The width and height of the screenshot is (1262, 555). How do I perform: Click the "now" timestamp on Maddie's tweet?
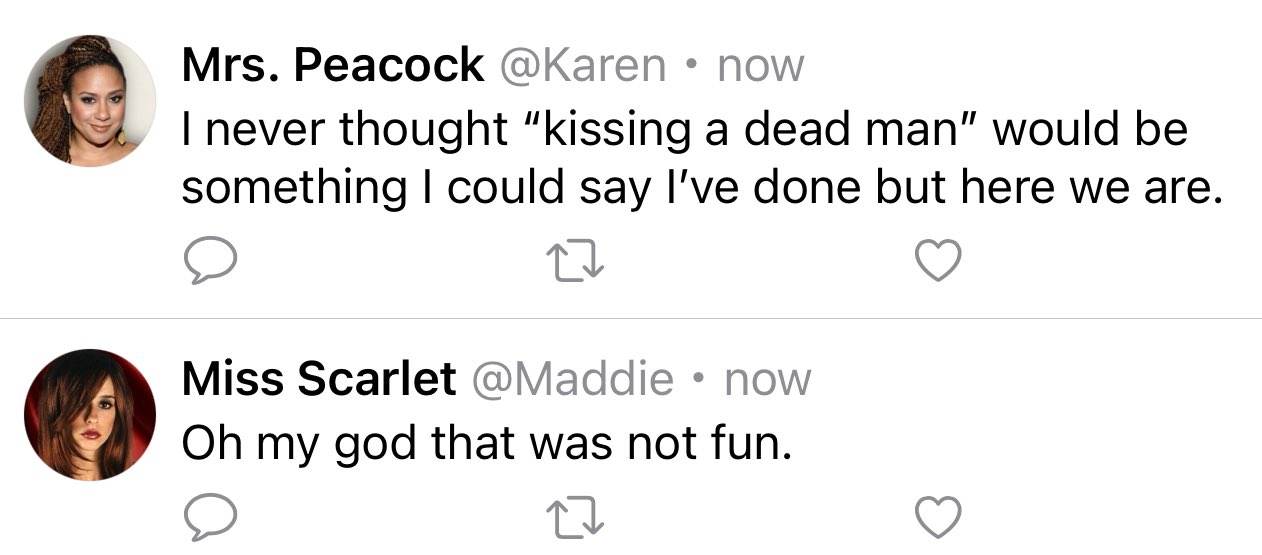(767, 381)
